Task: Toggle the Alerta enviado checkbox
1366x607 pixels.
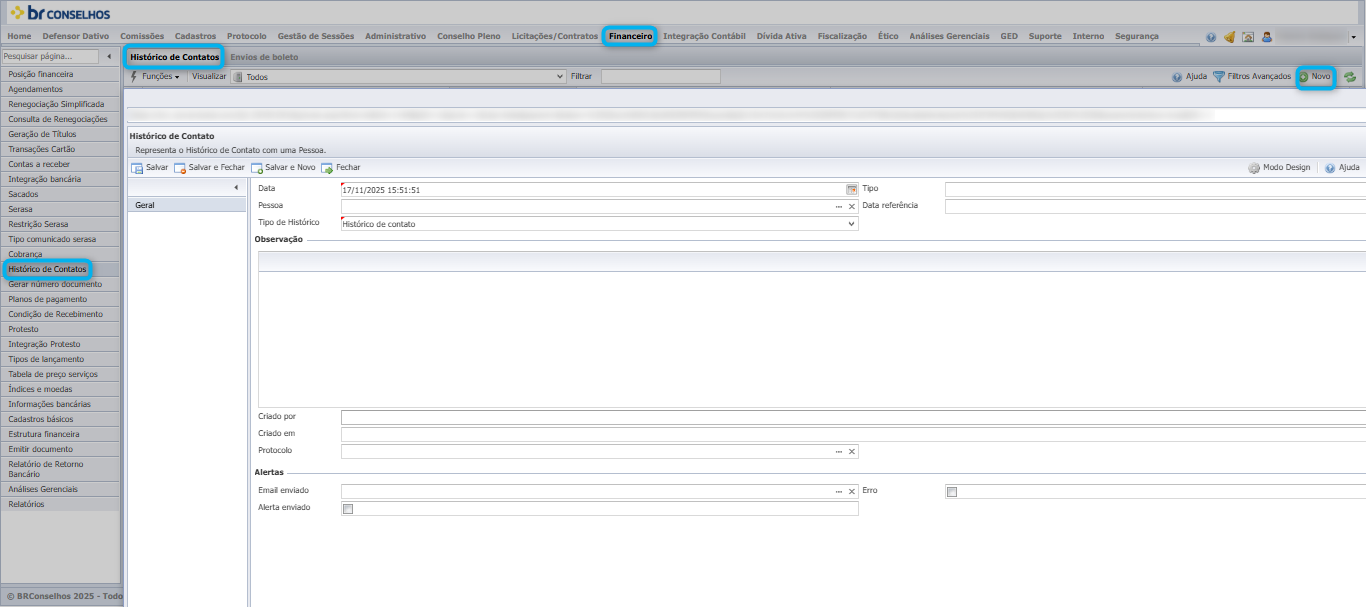Action: click(348, 509)
